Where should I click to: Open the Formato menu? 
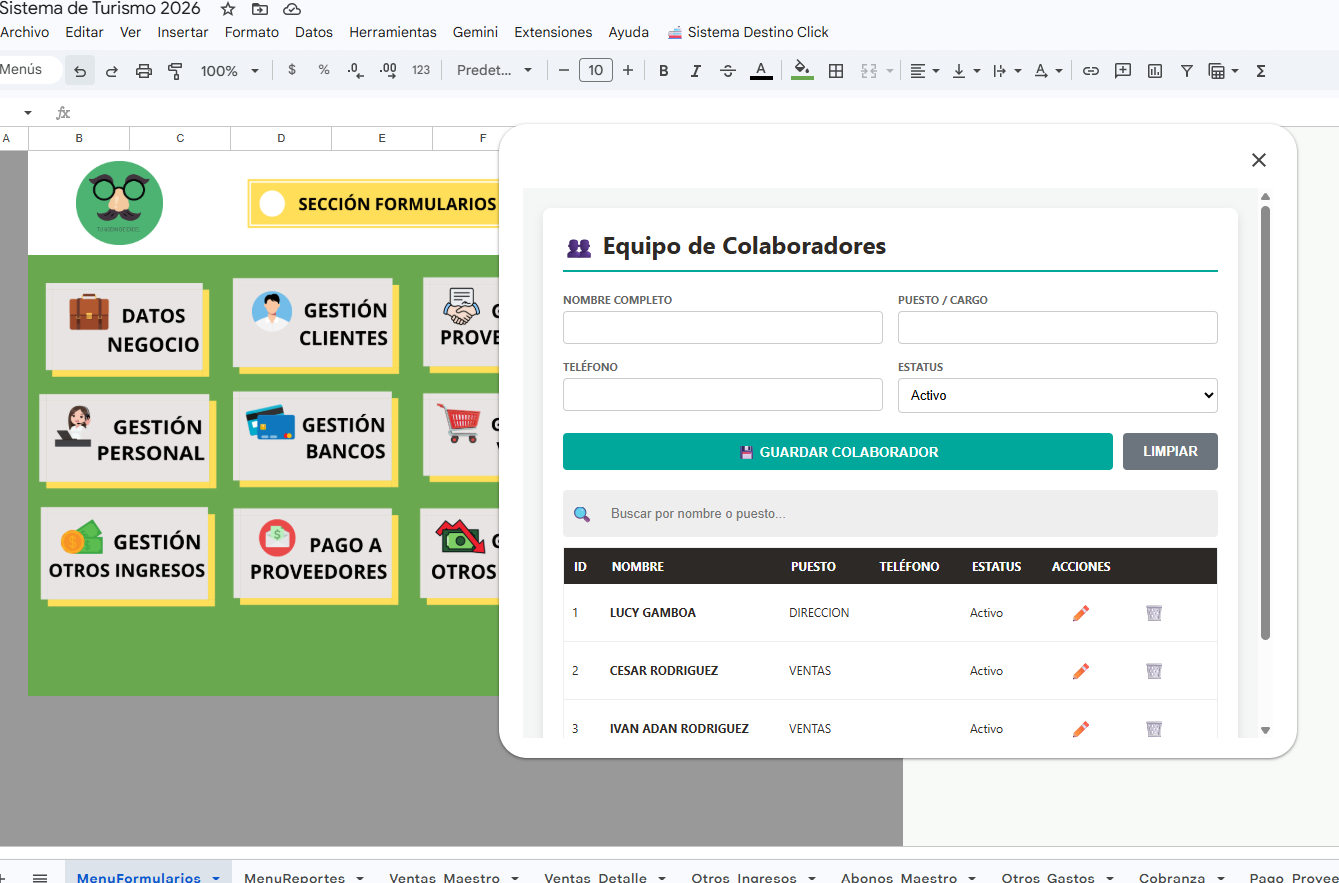click(x=252, y=32)
